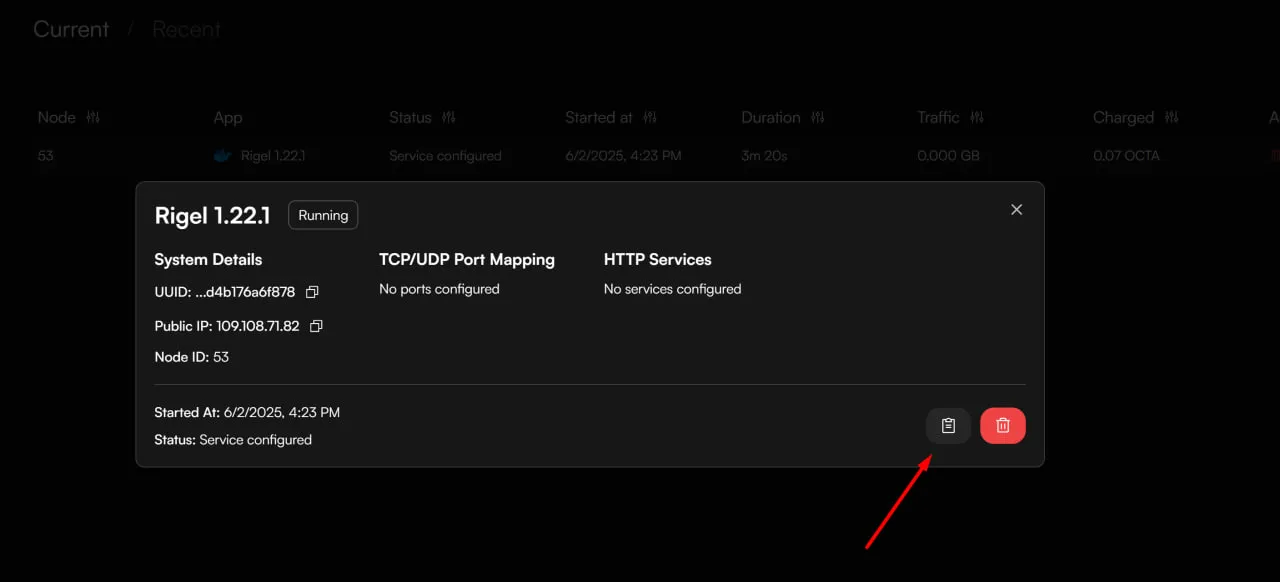The image size is (1280, 582).
Task: Copy the UUID value
Action: coord(312,292)
